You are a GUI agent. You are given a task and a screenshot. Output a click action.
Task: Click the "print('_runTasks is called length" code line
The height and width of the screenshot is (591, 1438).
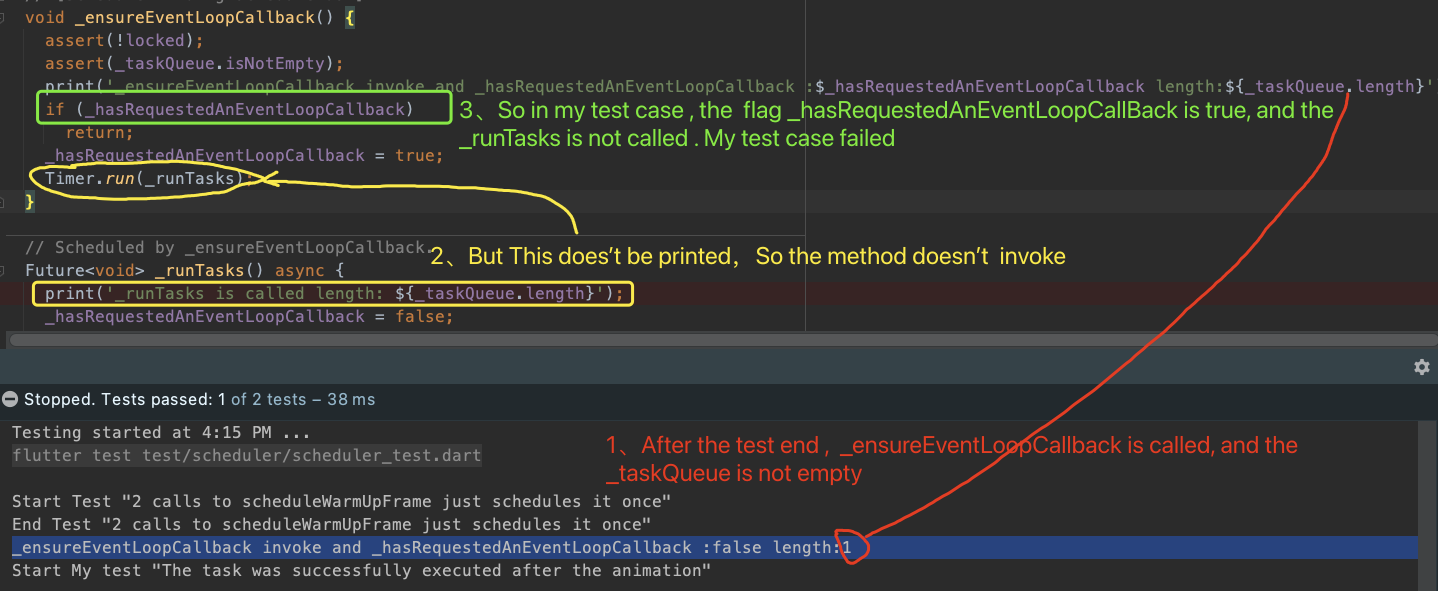334,293
